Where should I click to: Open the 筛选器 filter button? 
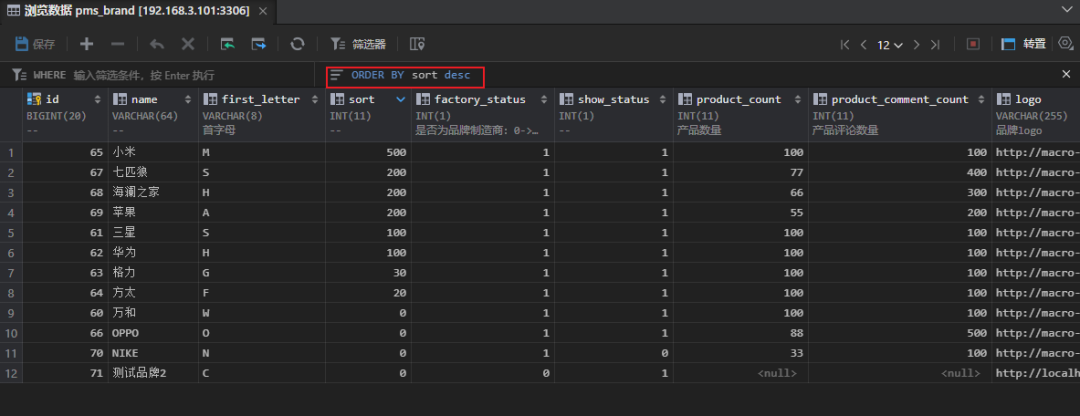point(358,44)
